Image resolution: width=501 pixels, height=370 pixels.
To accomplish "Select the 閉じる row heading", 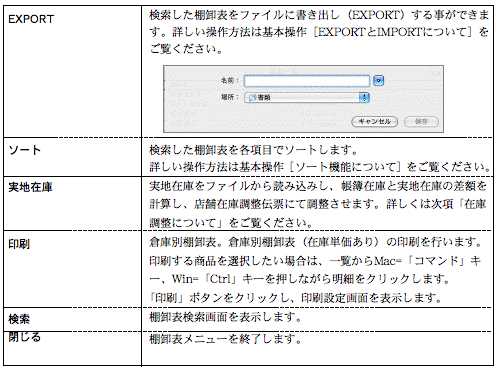I will pos(25,337).
